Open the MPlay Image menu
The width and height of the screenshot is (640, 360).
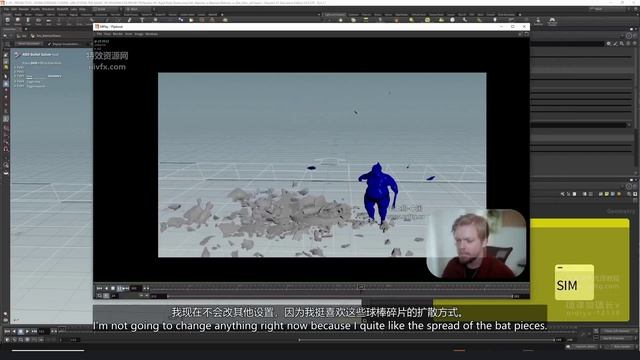pyautogui.click(x=139, y=34)
